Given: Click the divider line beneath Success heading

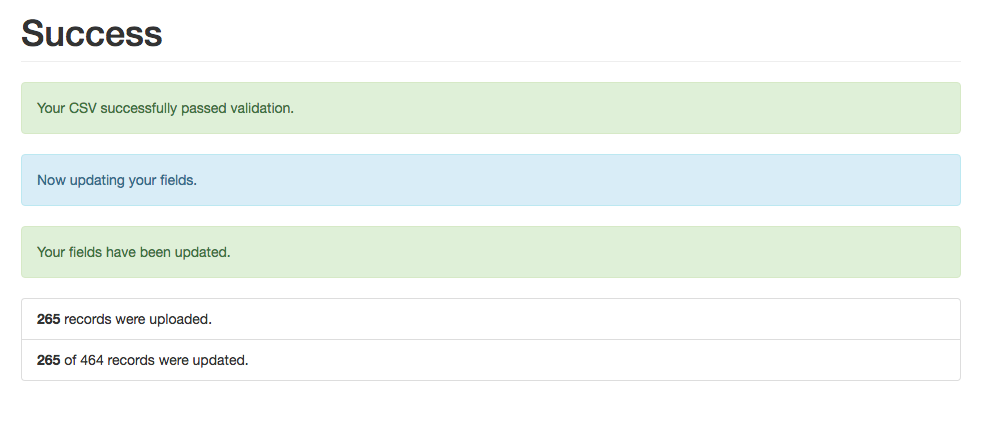Looking at the screenshot, I should click(x=491, y=61).
